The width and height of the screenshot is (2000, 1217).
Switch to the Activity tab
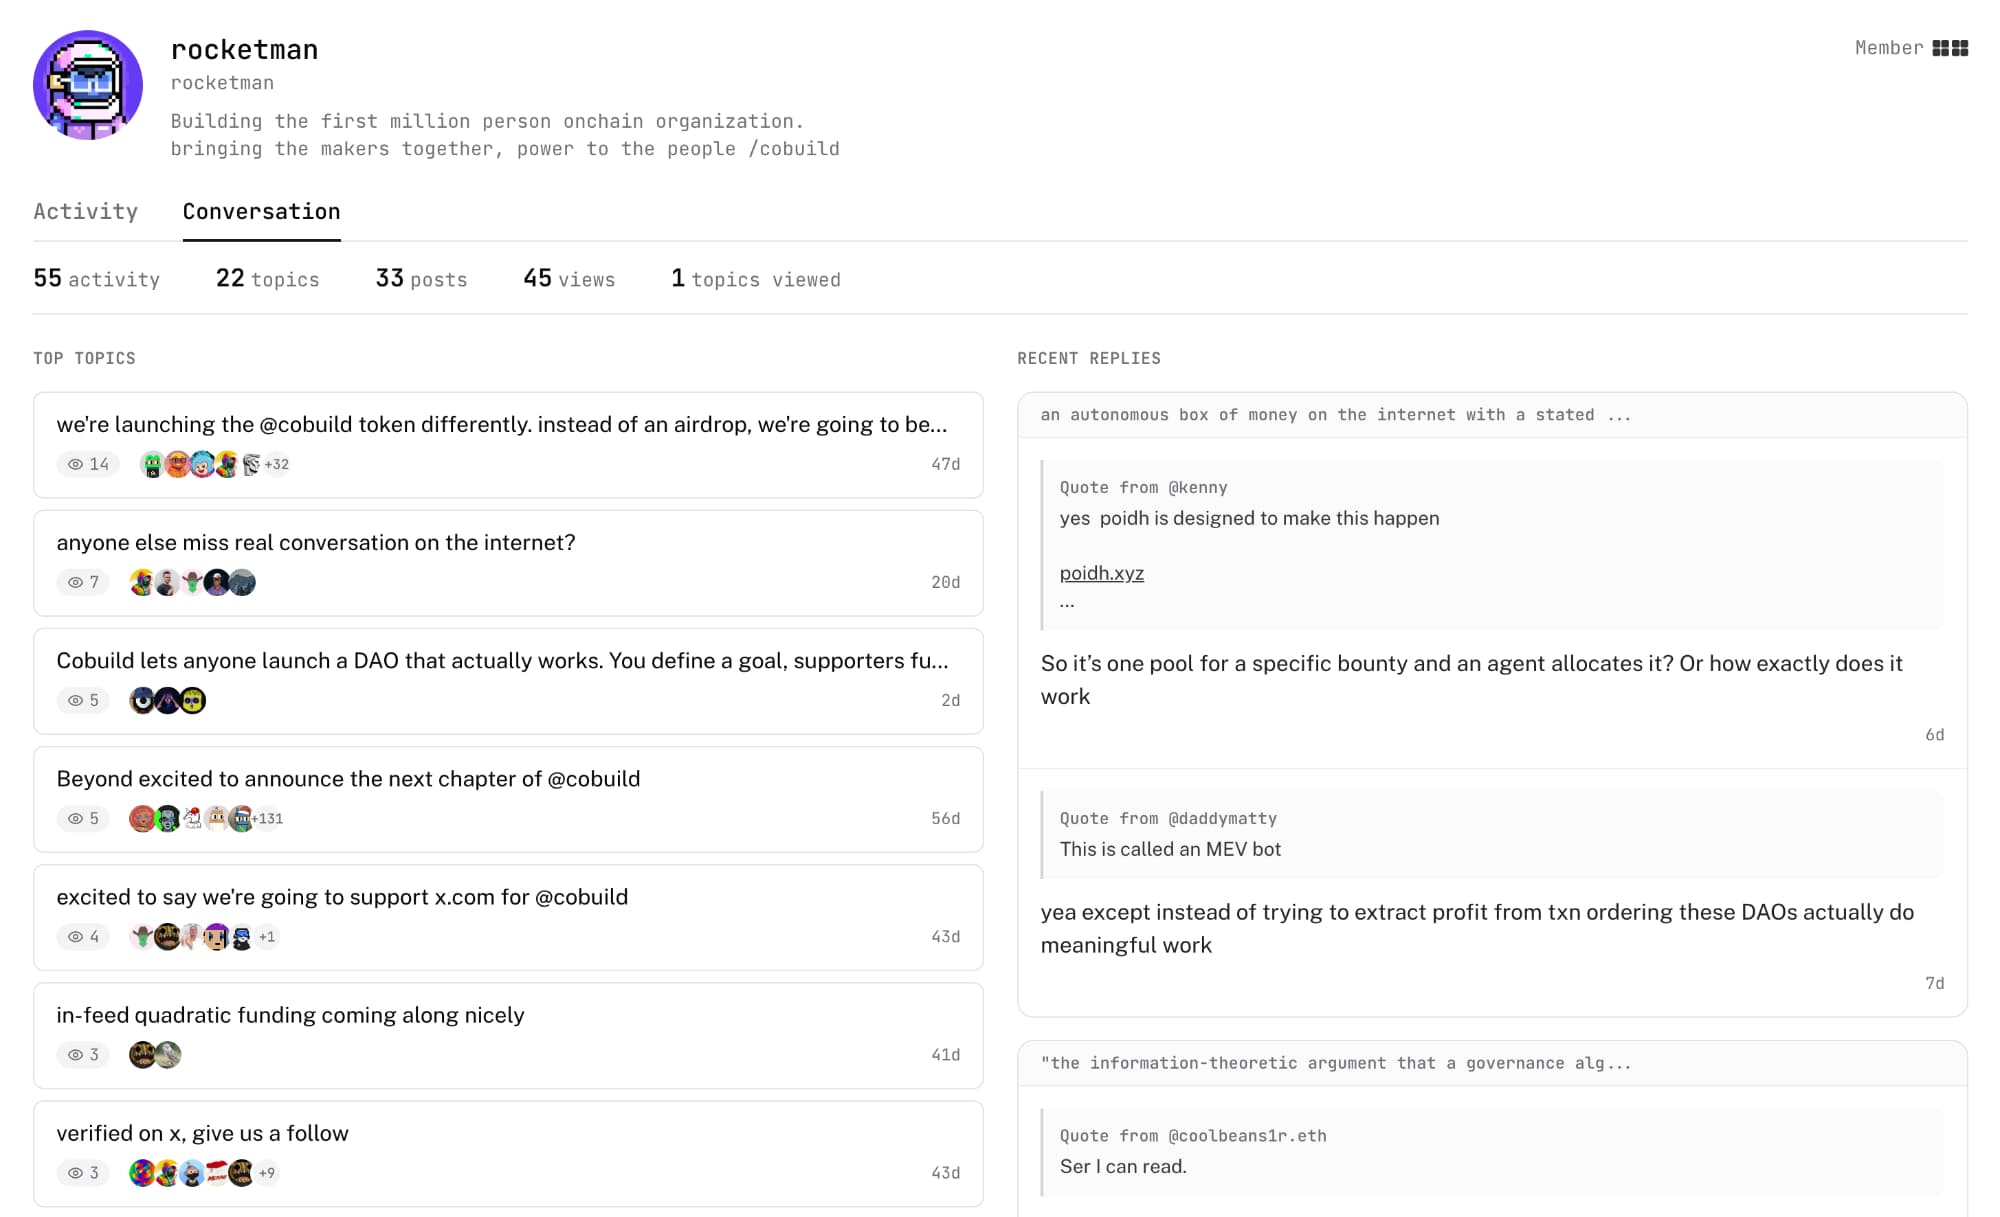pos(86,211)
